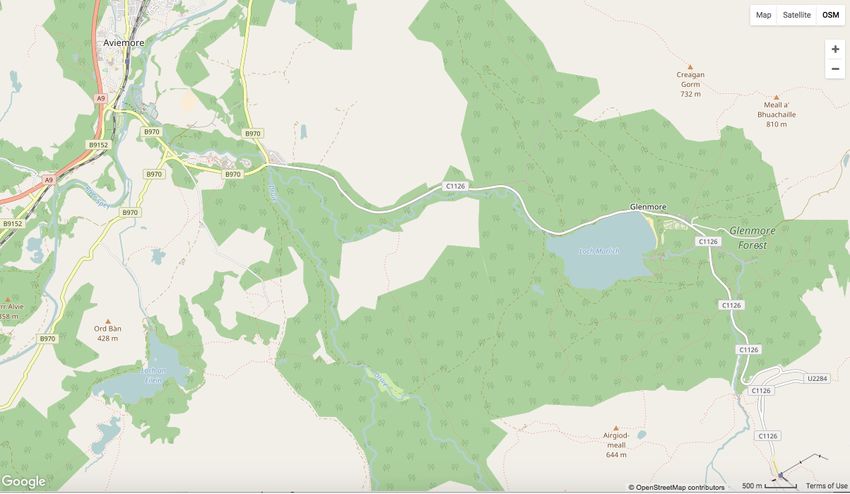The height and width of the screenshot is (494, 850).
Task: Click the Creagan Gorm peak marker
Action: point(690,67)
